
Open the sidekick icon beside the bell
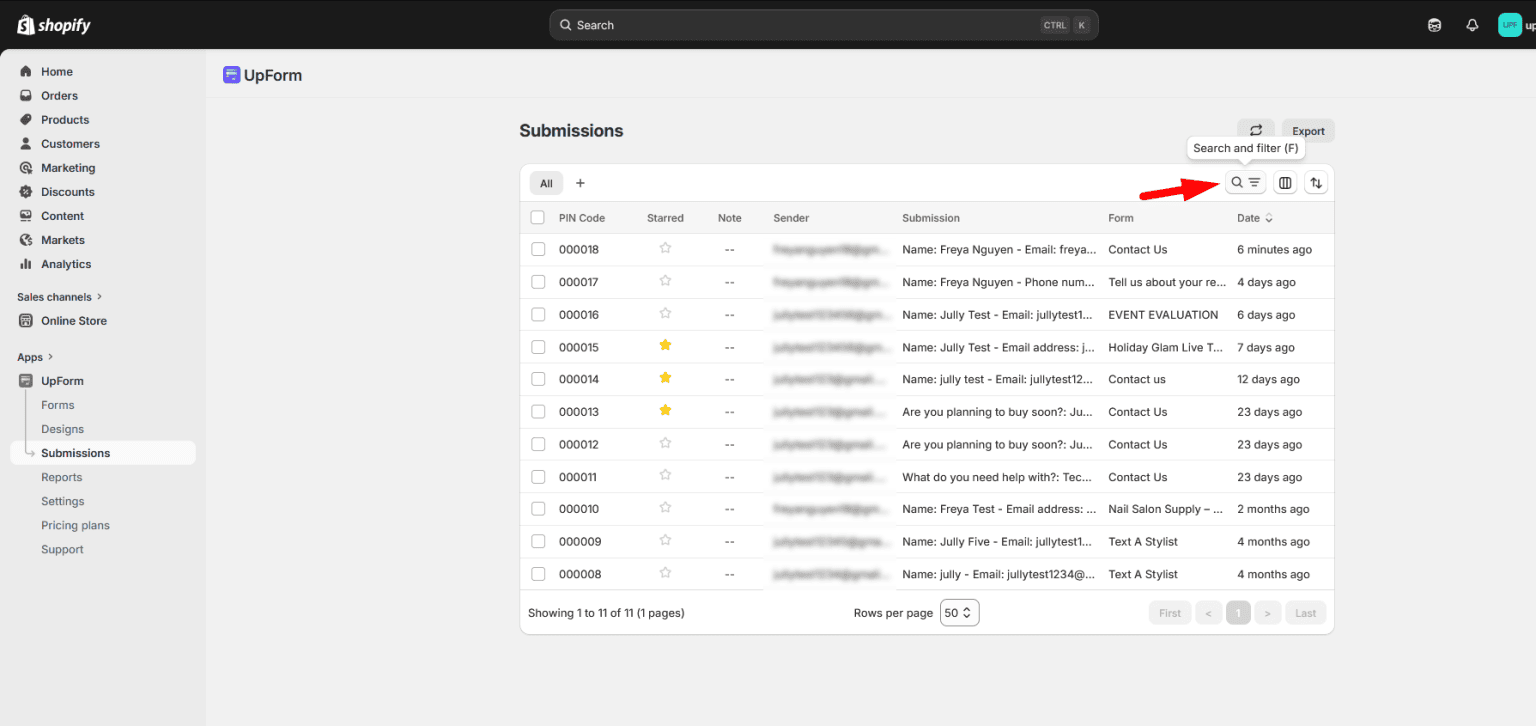coord(1435,25)
